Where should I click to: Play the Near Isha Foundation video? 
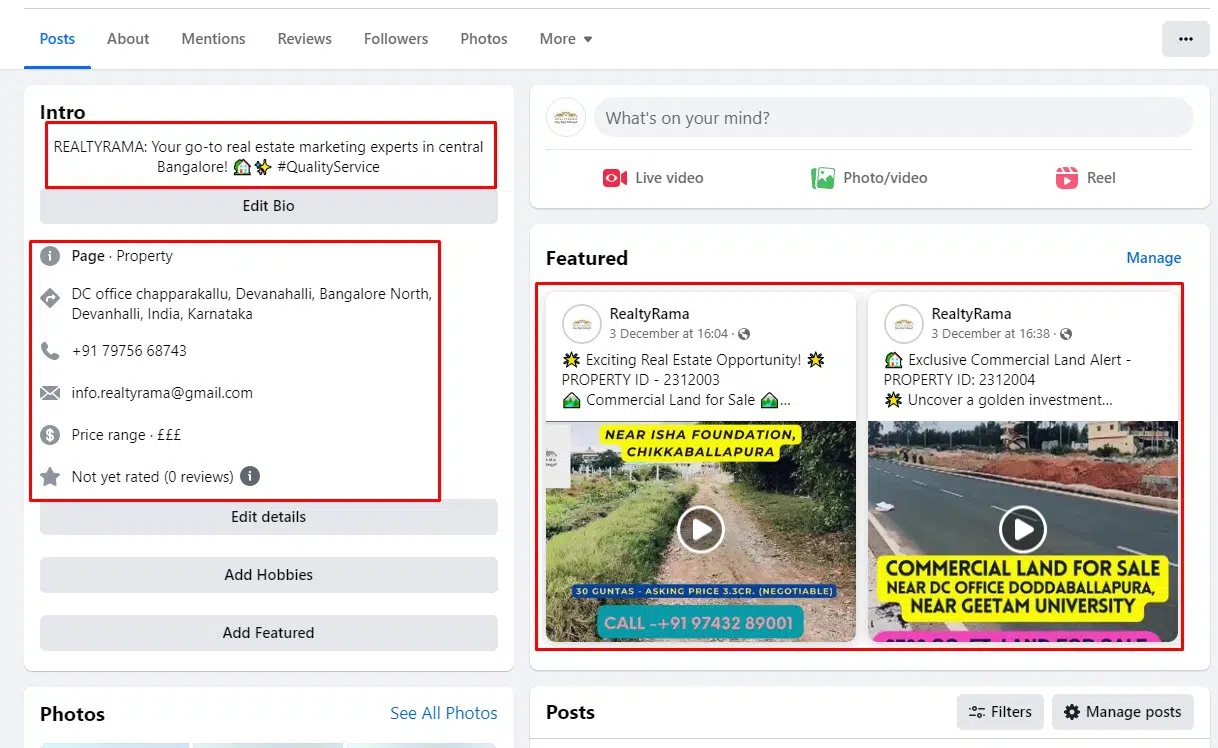pyautogui.click(x=700, y=528)
